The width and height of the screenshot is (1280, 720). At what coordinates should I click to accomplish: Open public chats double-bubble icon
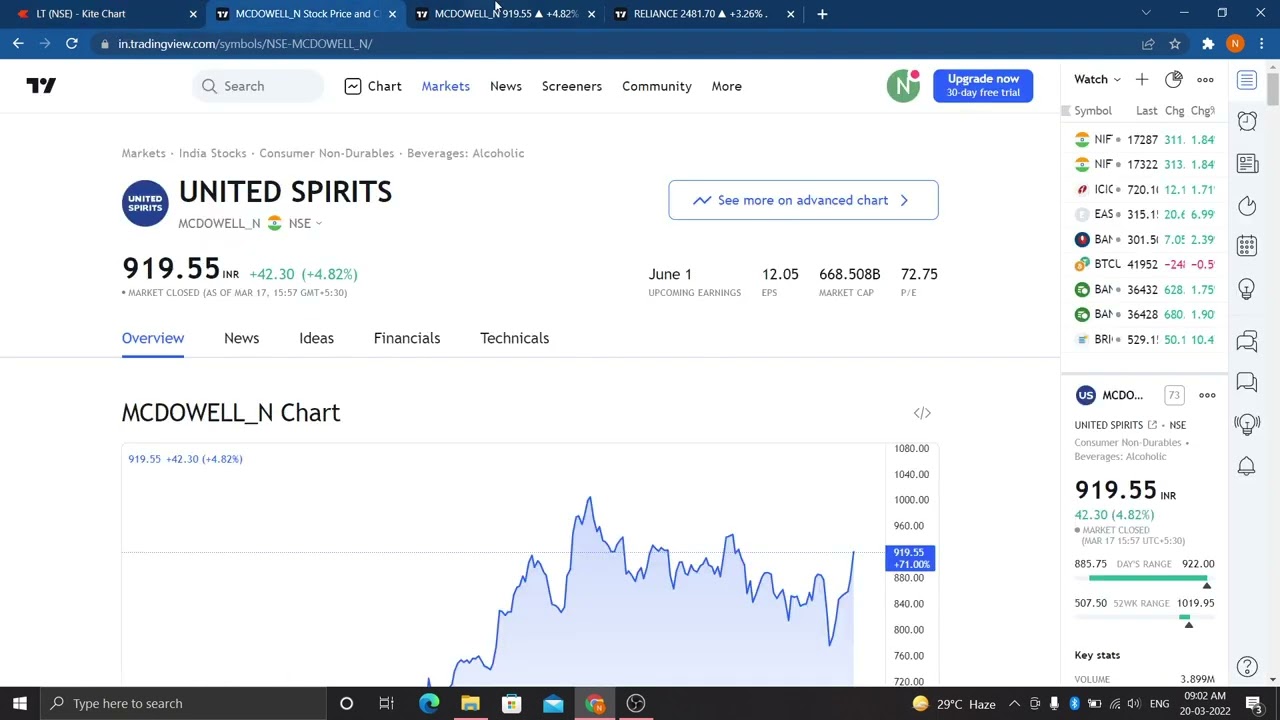click(1247, 341)
